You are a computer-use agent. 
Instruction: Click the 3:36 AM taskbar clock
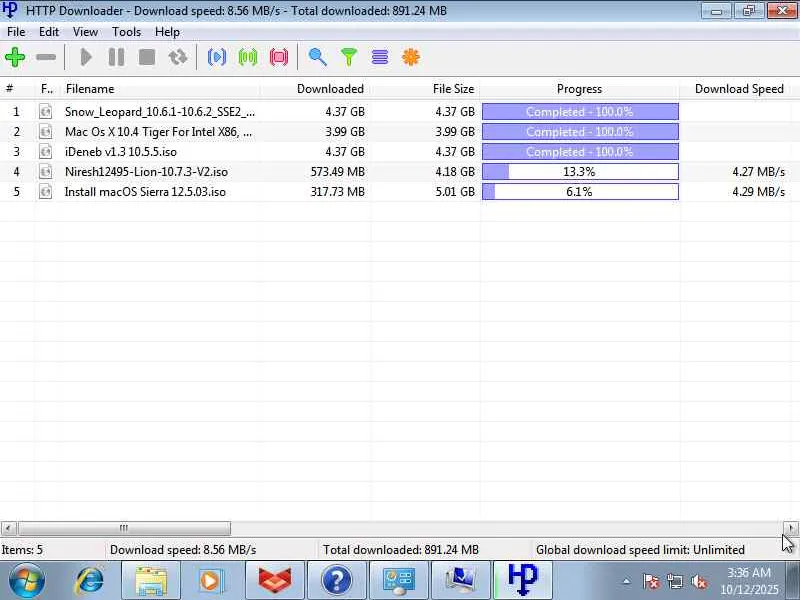tap(748, 572)
